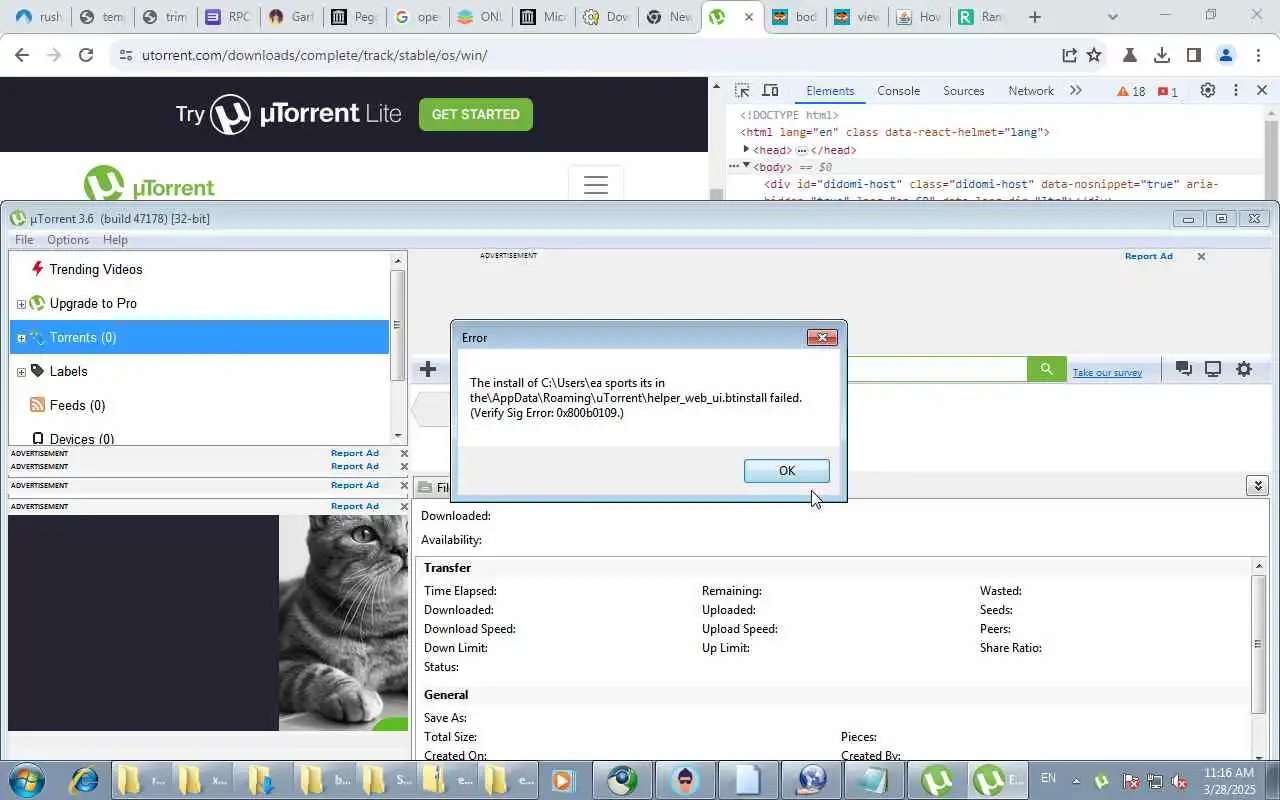Close the Error dialog with the red X
Screen dimensions: 1280x800
coord(822,337)
